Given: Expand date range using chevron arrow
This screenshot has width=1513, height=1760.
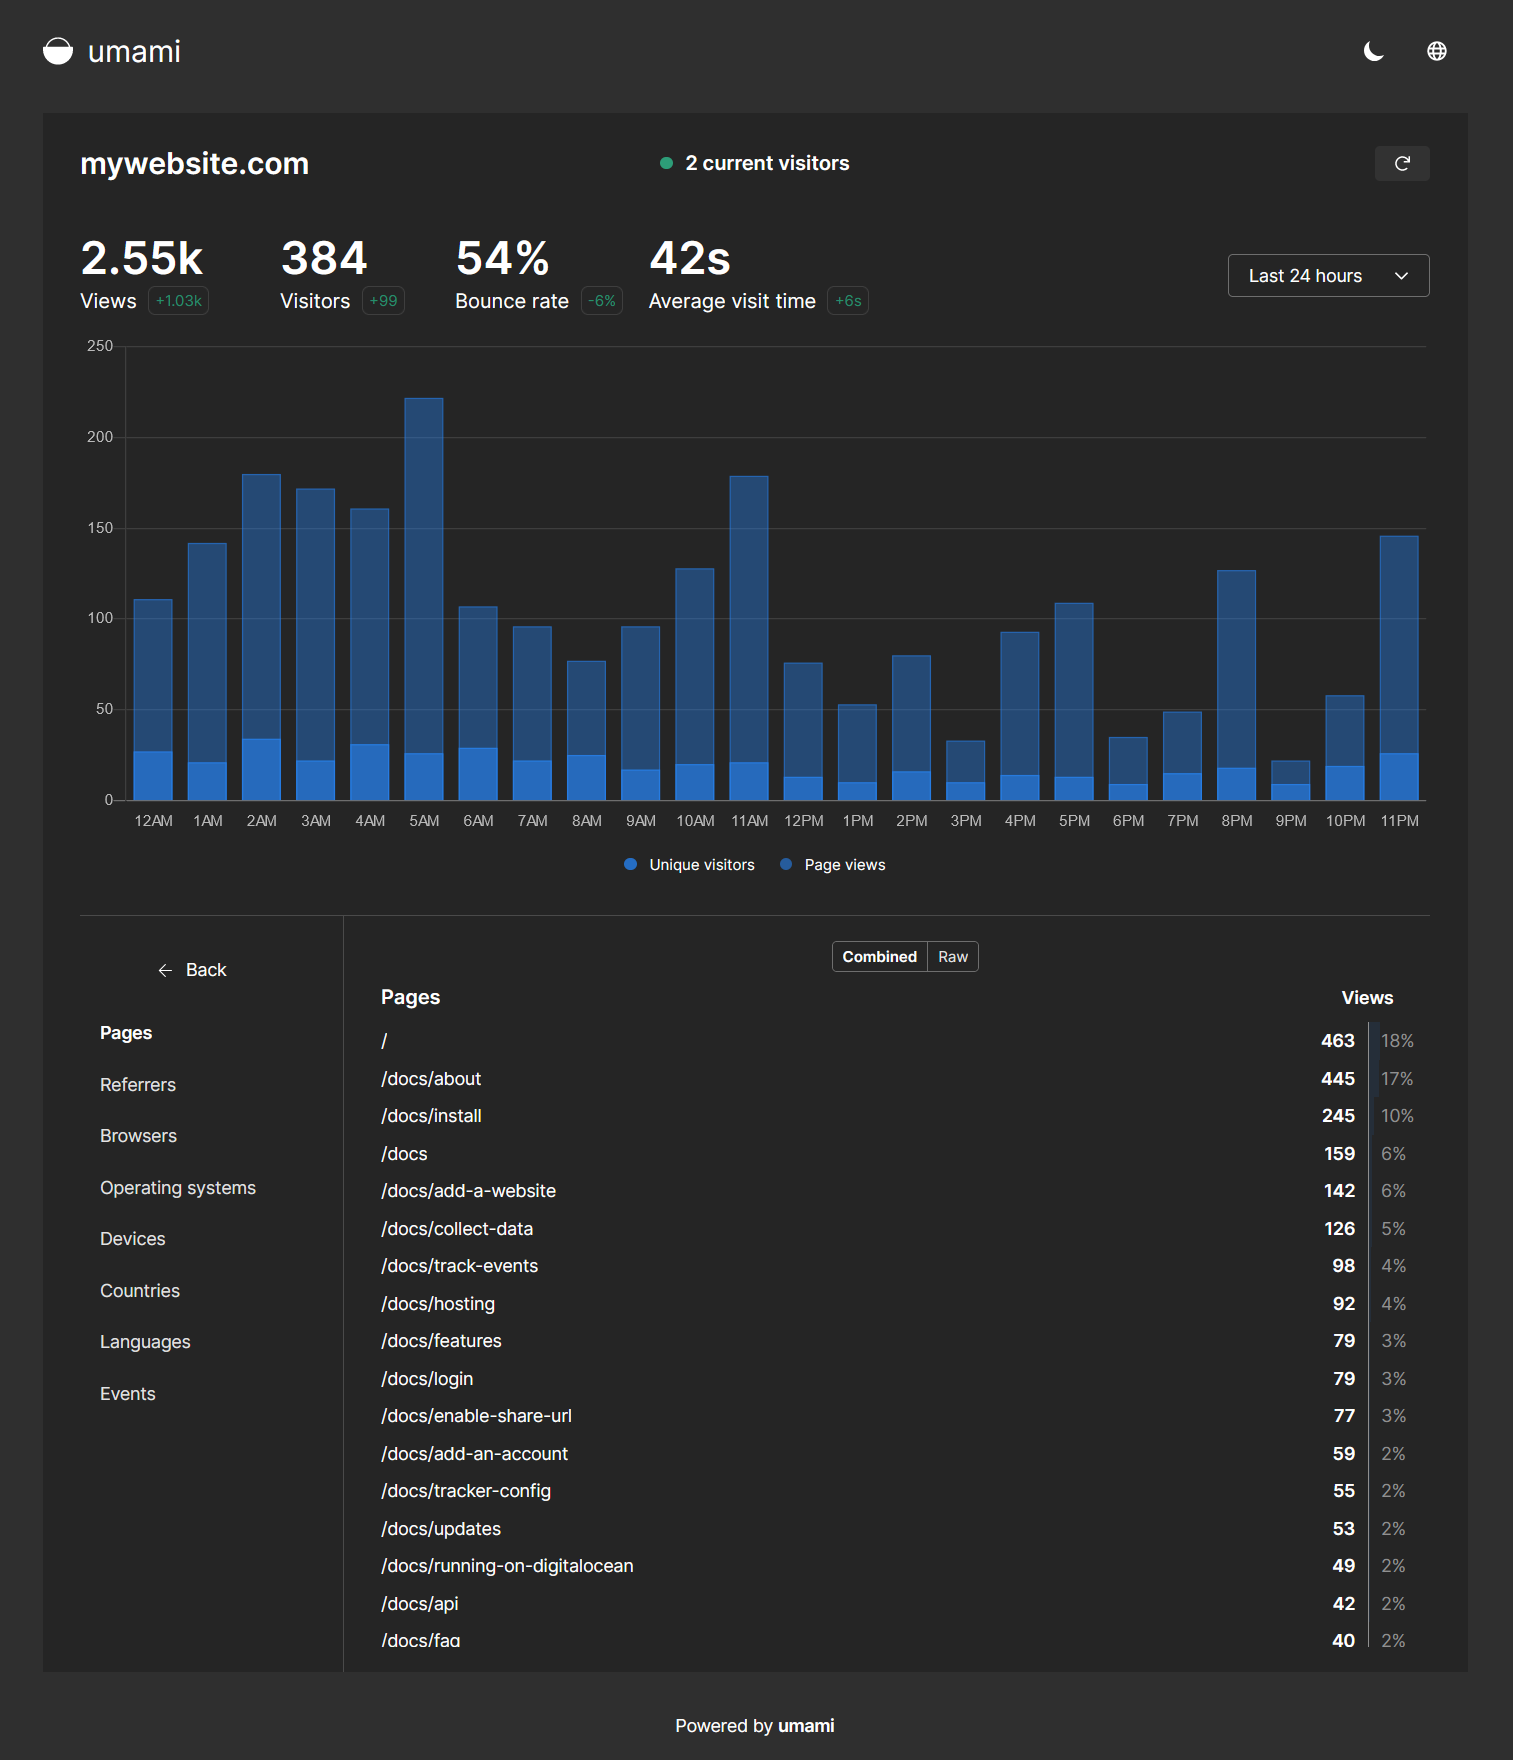Looking at the screenshot, I should tap(1401, 276).
